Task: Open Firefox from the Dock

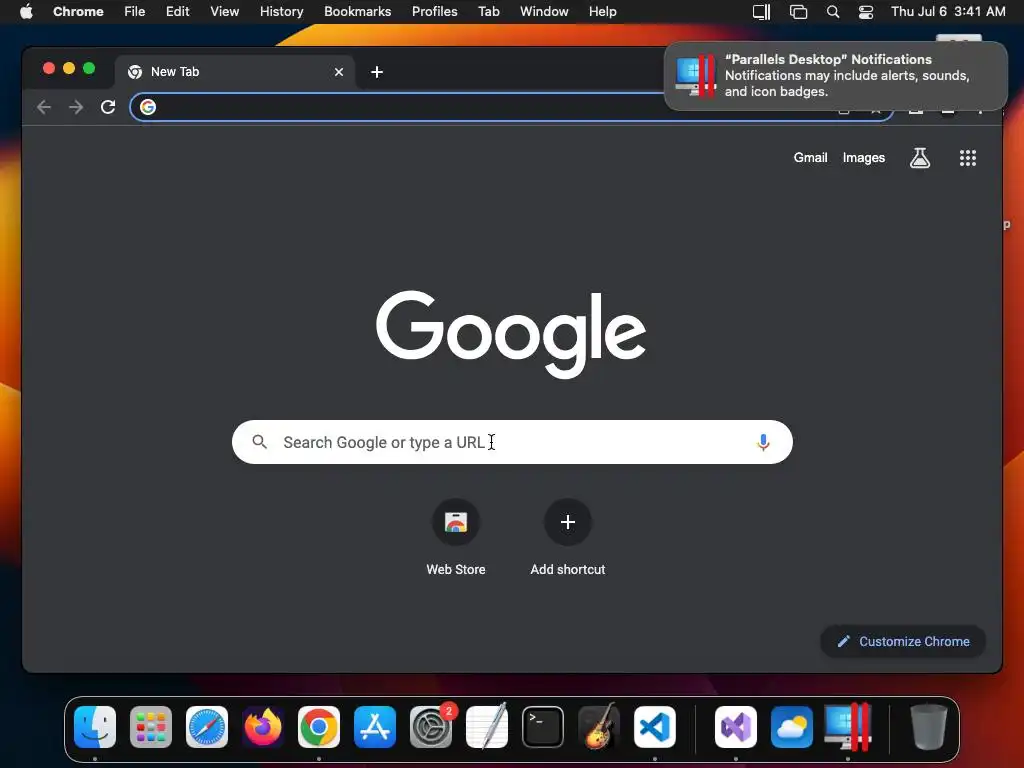Action: coord(263,727)
